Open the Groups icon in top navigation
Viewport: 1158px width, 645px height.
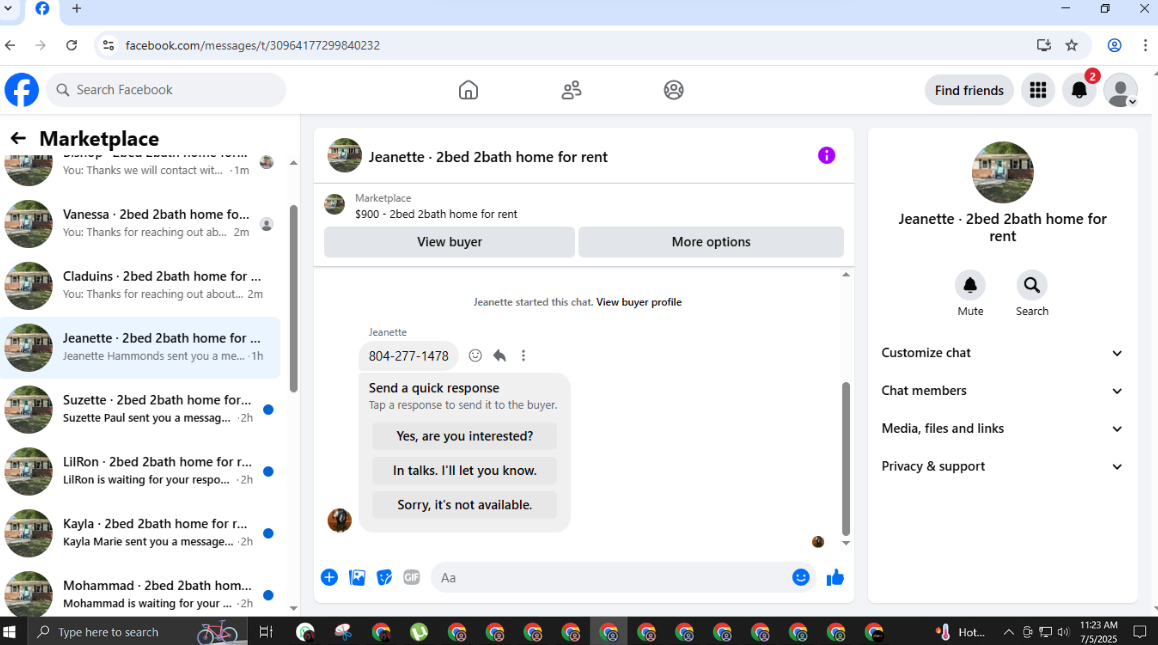click(674, 90)
